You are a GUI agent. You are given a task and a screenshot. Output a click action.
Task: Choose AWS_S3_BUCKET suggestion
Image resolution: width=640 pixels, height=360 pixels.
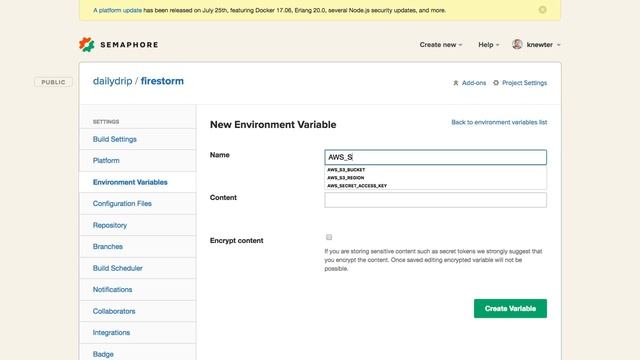[435, 170]
